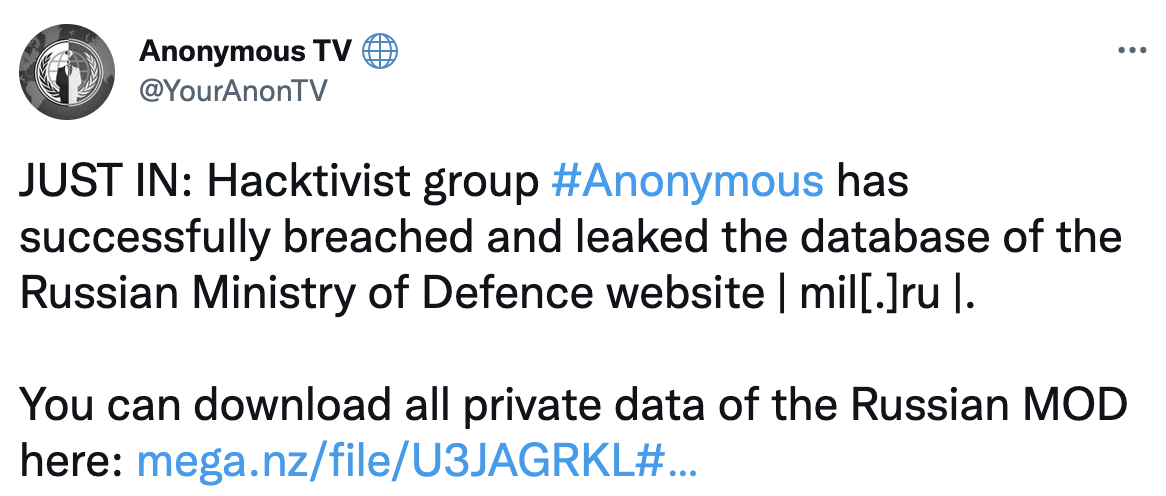1166x496 pixels.
Task: Click the globe badge beside Anonymous TV
Action: [x=379, y=53]
